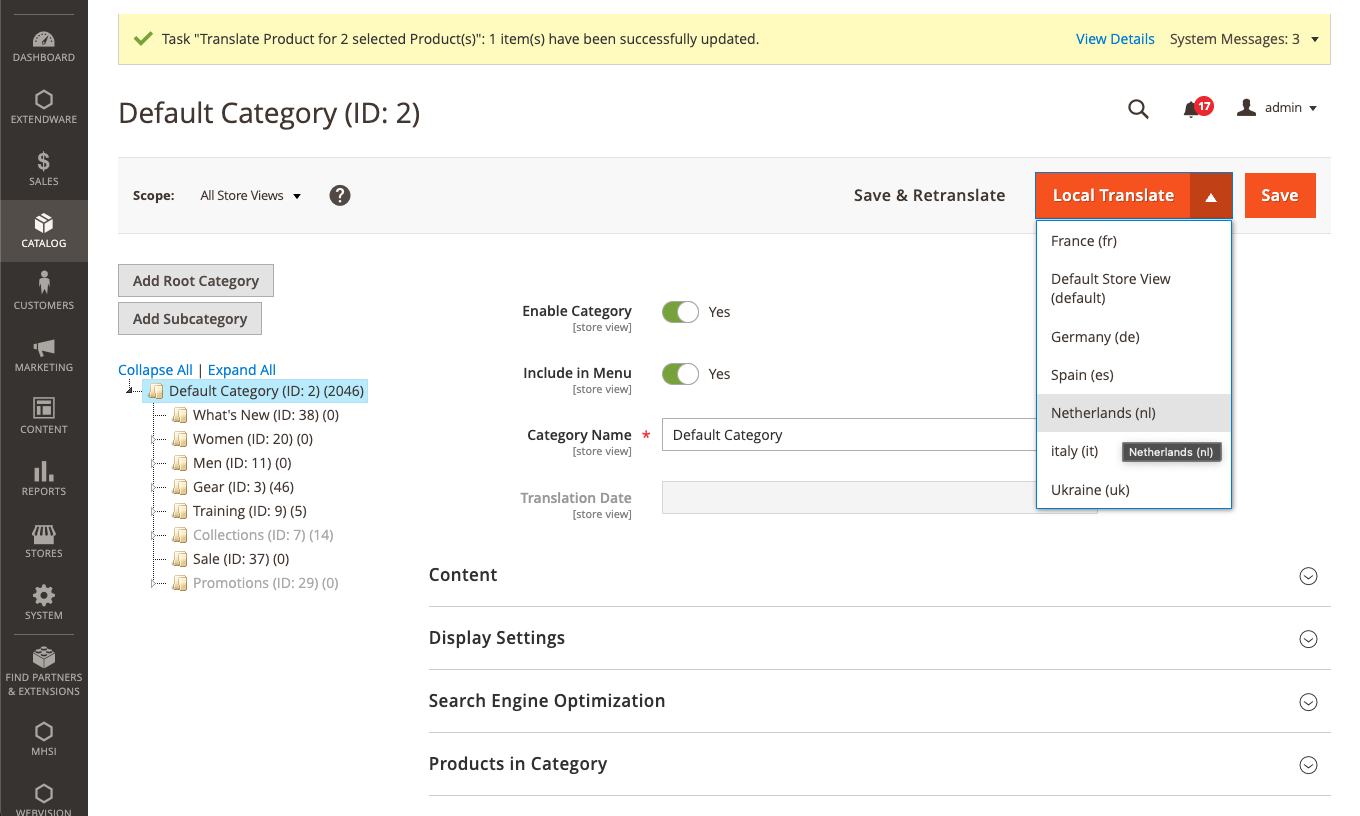The height and width of the screenshot is (816, 1360).
Task: Open the notifications bell with 17 badge
Action: pyautogui.click(x=1192, y=109)
